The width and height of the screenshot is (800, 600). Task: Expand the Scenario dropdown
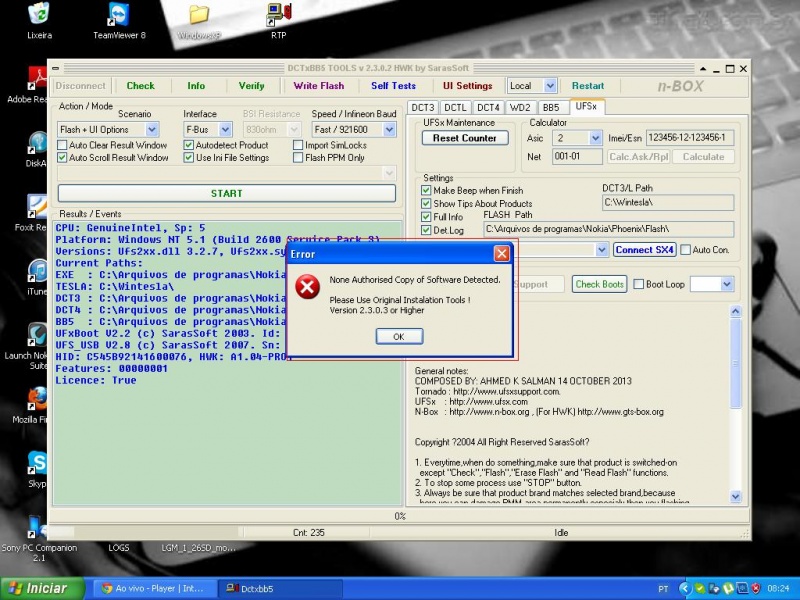coord(152,130)
